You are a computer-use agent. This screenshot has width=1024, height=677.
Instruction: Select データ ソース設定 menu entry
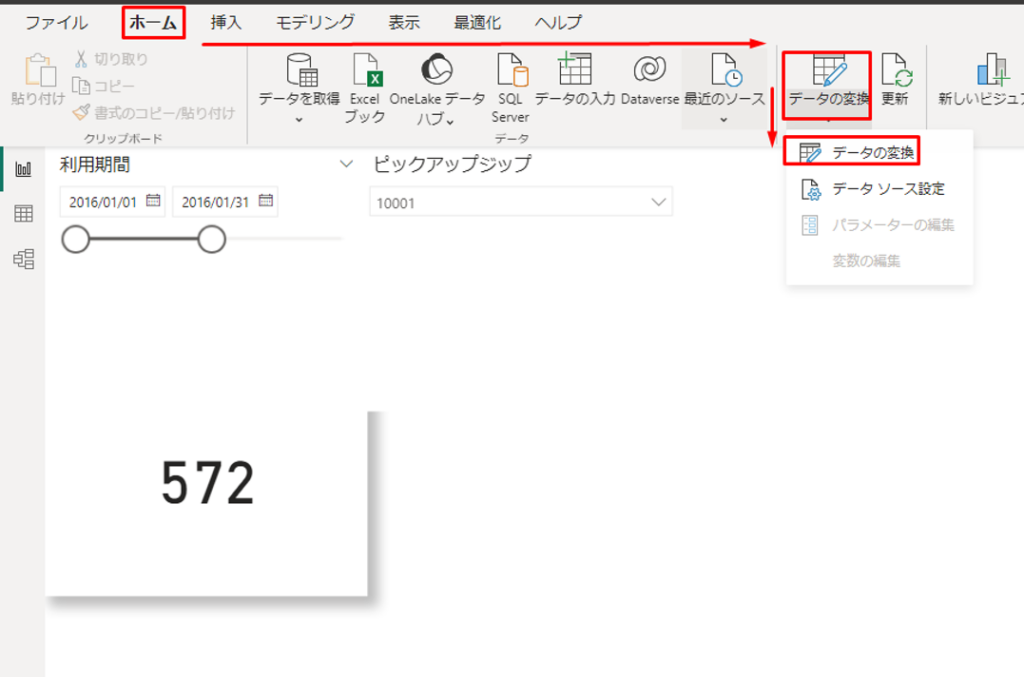(879, 189)
